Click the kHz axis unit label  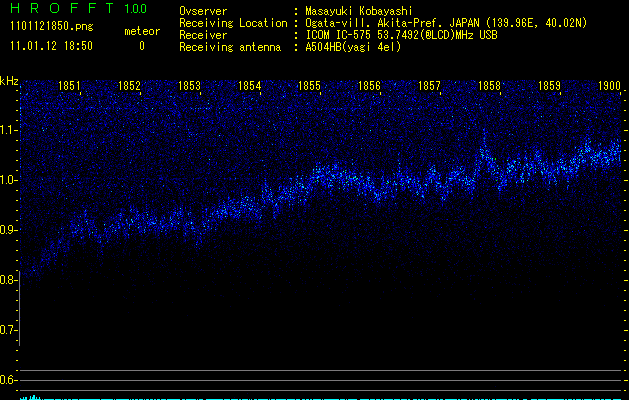pos(9,81)
